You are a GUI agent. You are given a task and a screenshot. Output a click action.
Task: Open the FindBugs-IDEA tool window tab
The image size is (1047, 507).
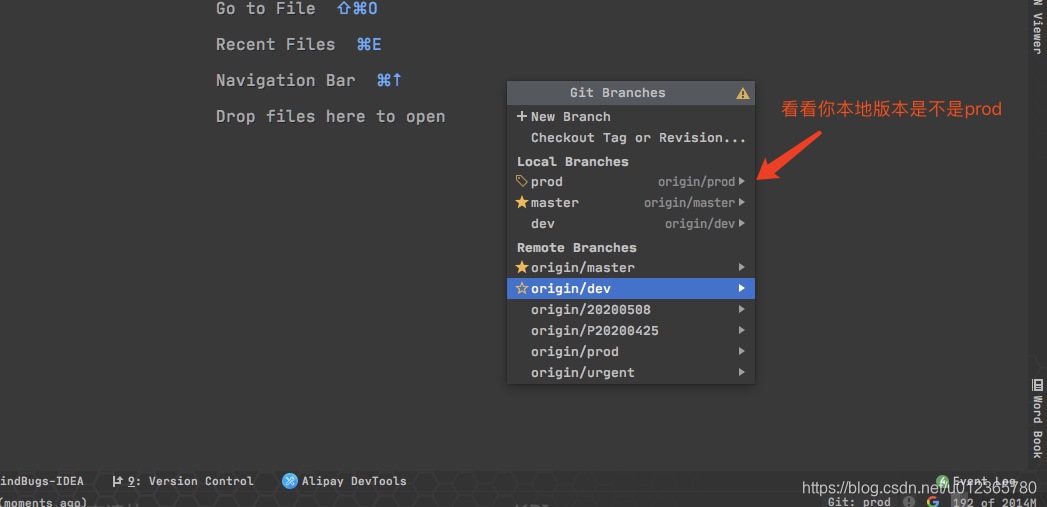pyautogui.click(x=41, y=481)
